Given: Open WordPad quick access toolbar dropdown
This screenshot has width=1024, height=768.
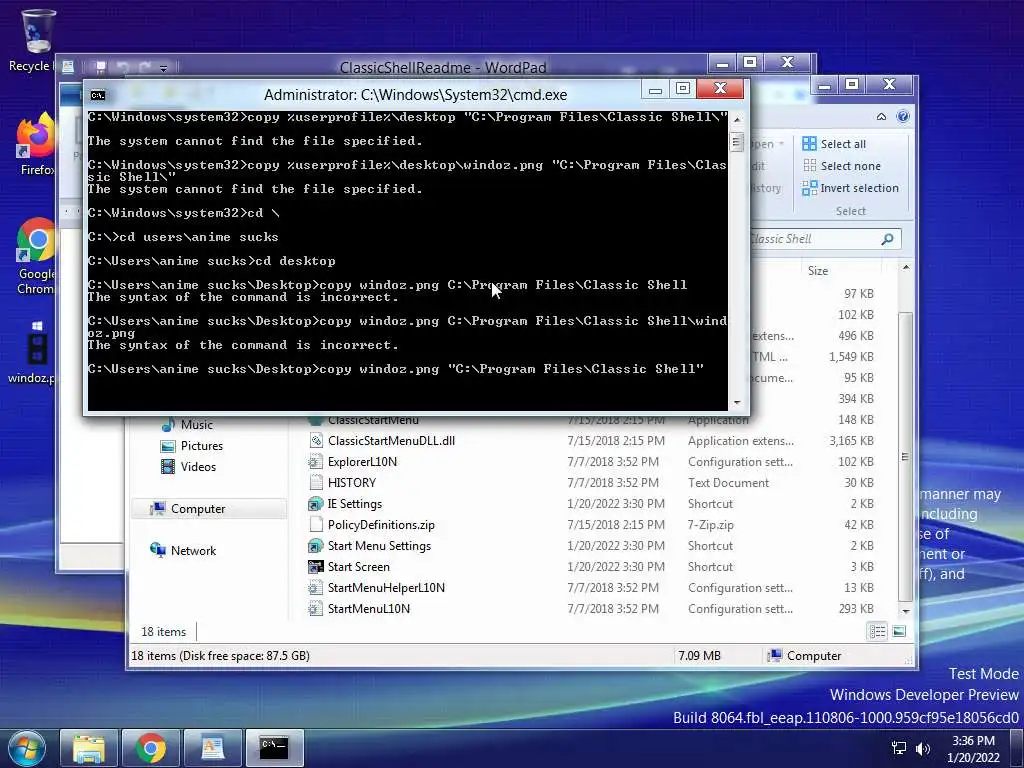Looking at the screenshot, I should 163,67.
